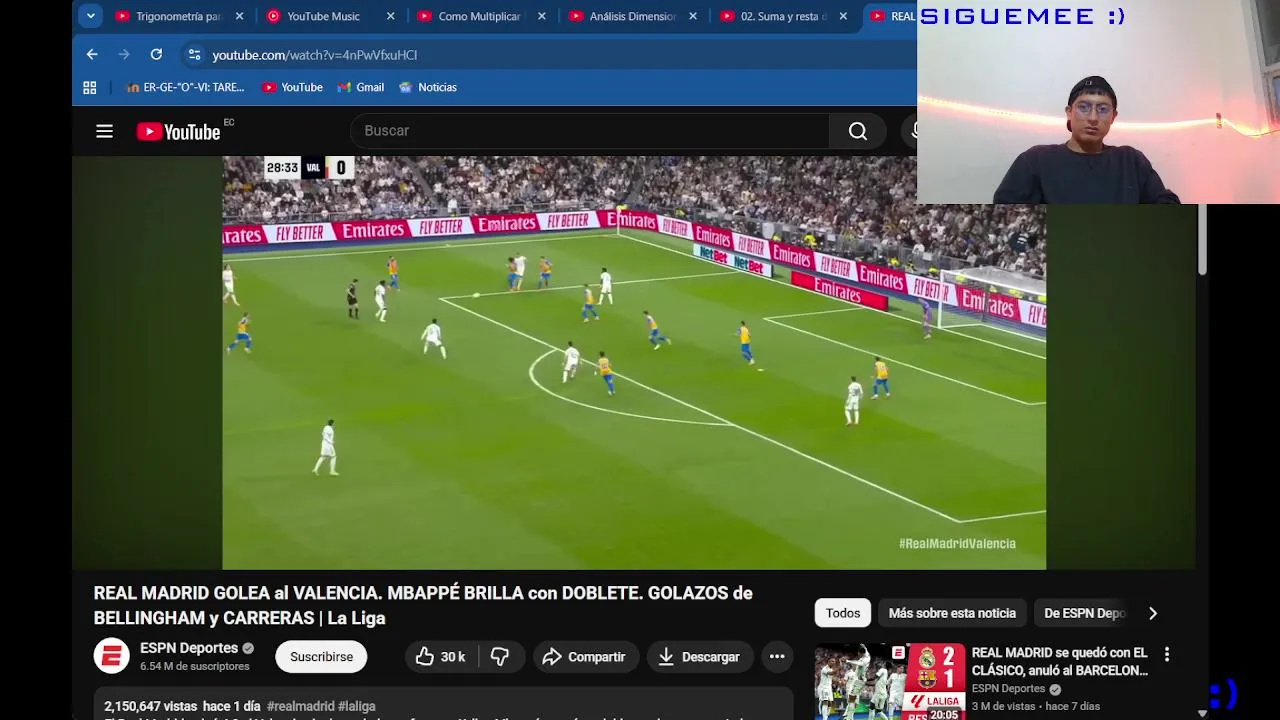The height and width of the screenshot is (720, 1280).
Task: Open the #realmadrid hashtag
Action: point(300,706)
